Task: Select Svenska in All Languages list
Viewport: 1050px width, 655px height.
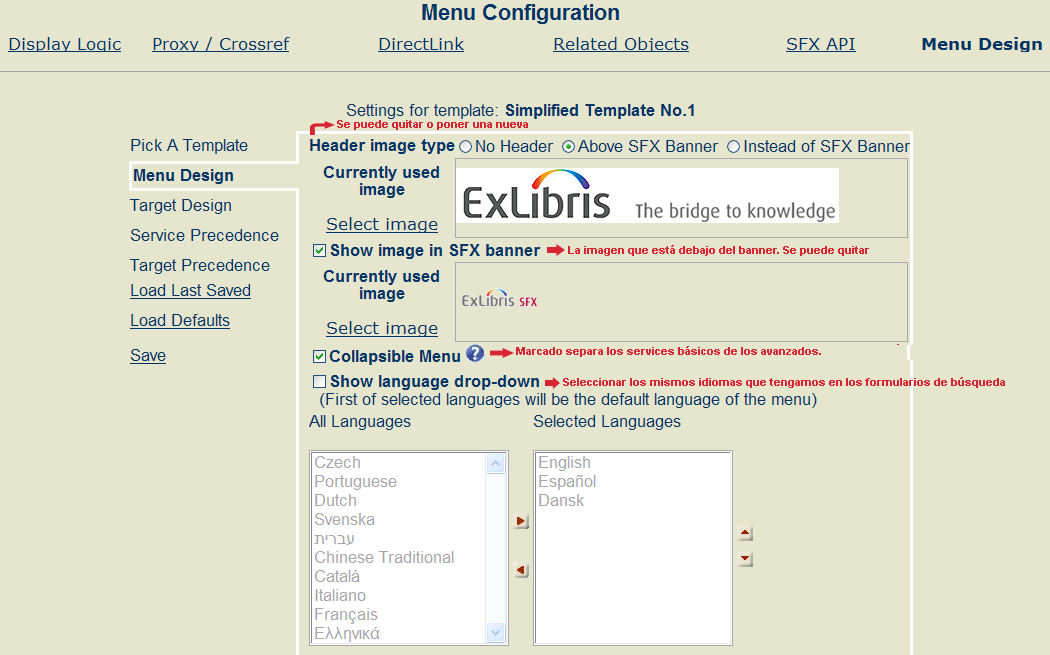Action: click(344, 520)
